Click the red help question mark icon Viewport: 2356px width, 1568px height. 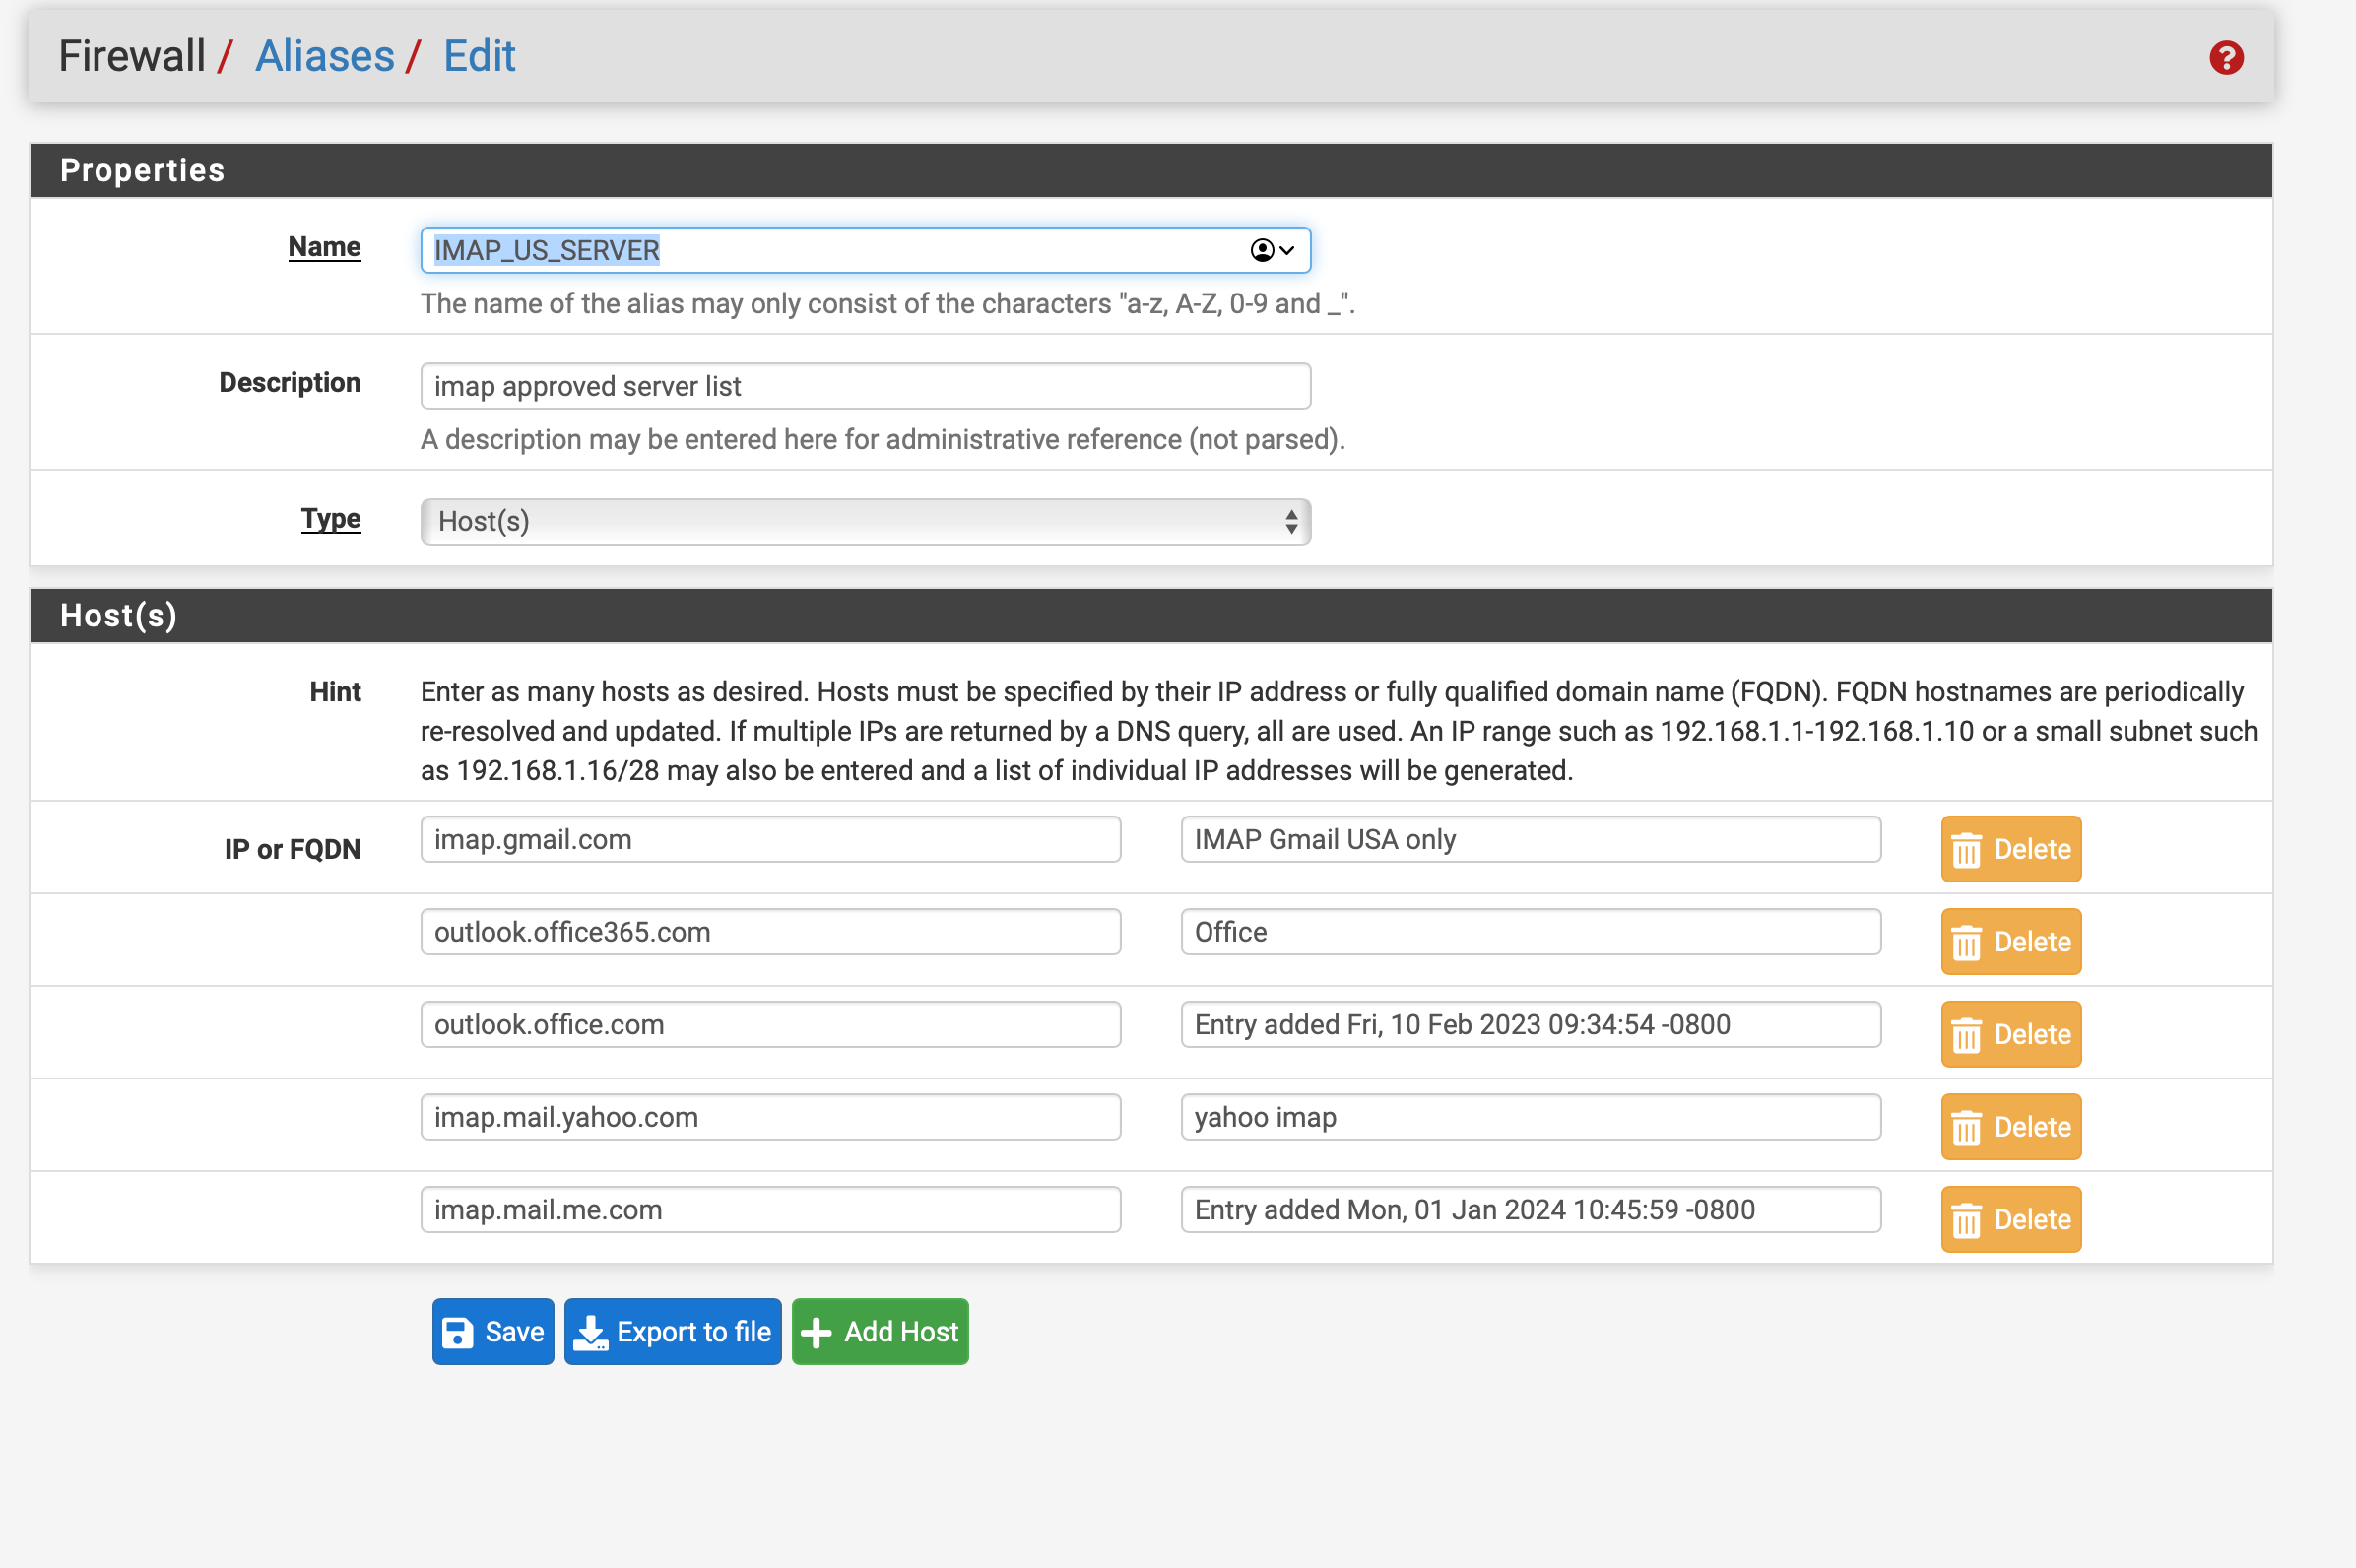coord(2226,58)
